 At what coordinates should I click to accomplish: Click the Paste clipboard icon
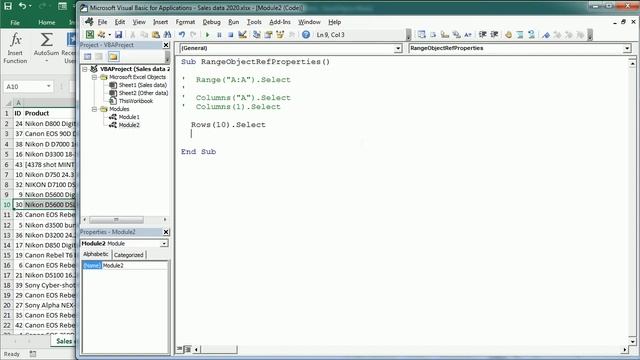(156, 35)
